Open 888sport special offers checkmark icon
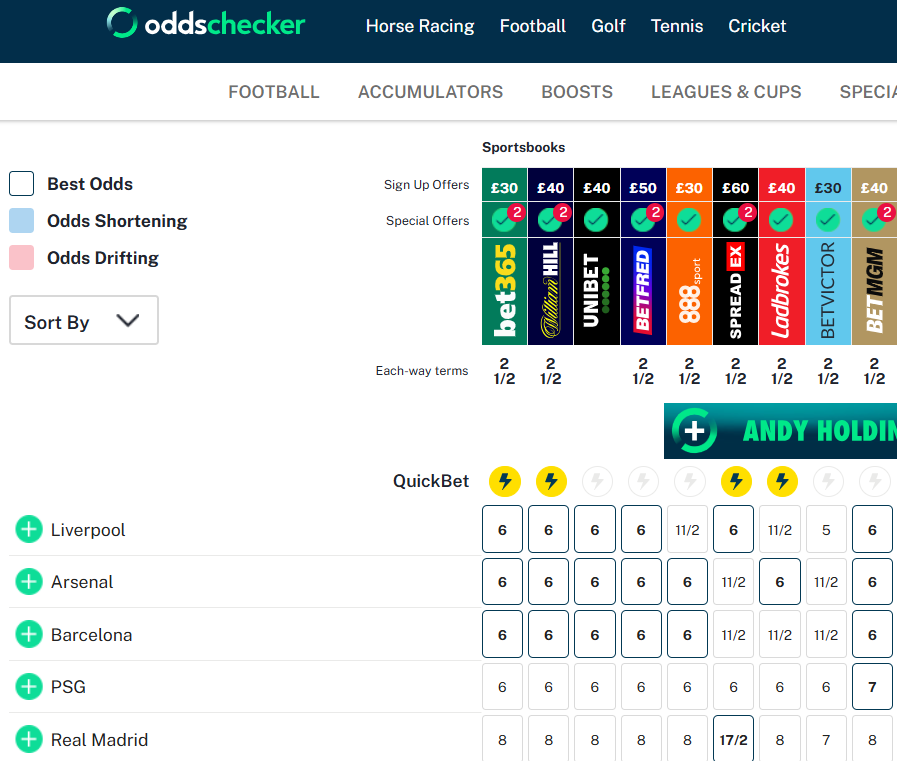The image size is (897, 761). [x=689, y=220]
